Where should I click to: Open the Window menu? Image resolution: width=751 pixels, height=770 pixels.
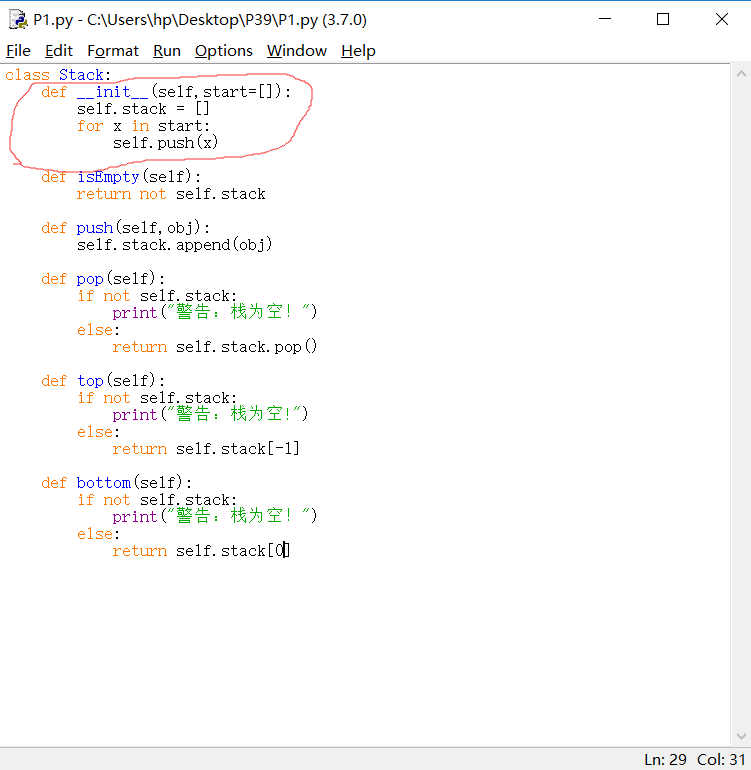[x=297, y=51]
